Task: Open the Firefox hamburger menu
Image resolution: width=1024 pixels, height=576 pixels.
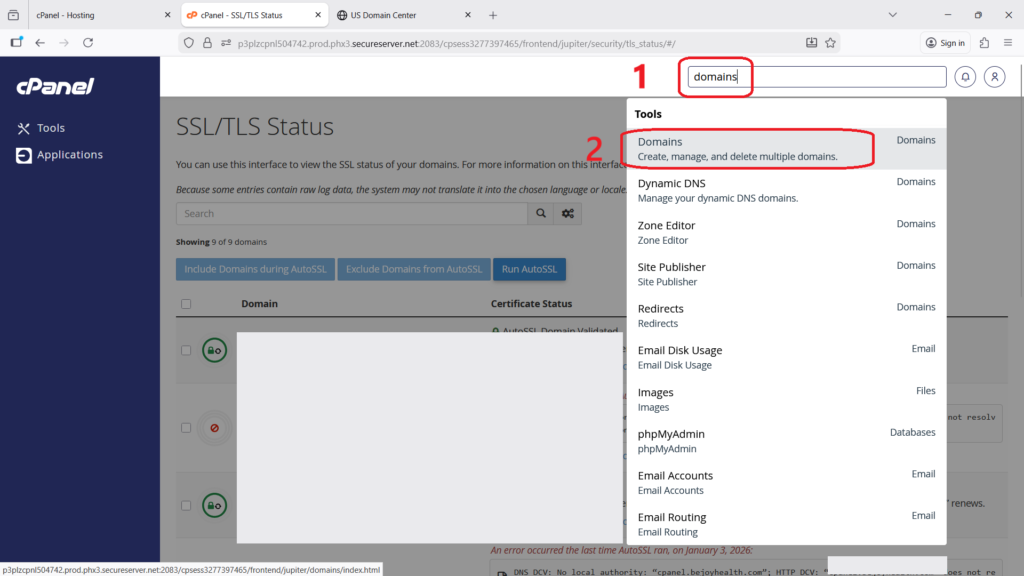Action: (x=1007, y=43)
